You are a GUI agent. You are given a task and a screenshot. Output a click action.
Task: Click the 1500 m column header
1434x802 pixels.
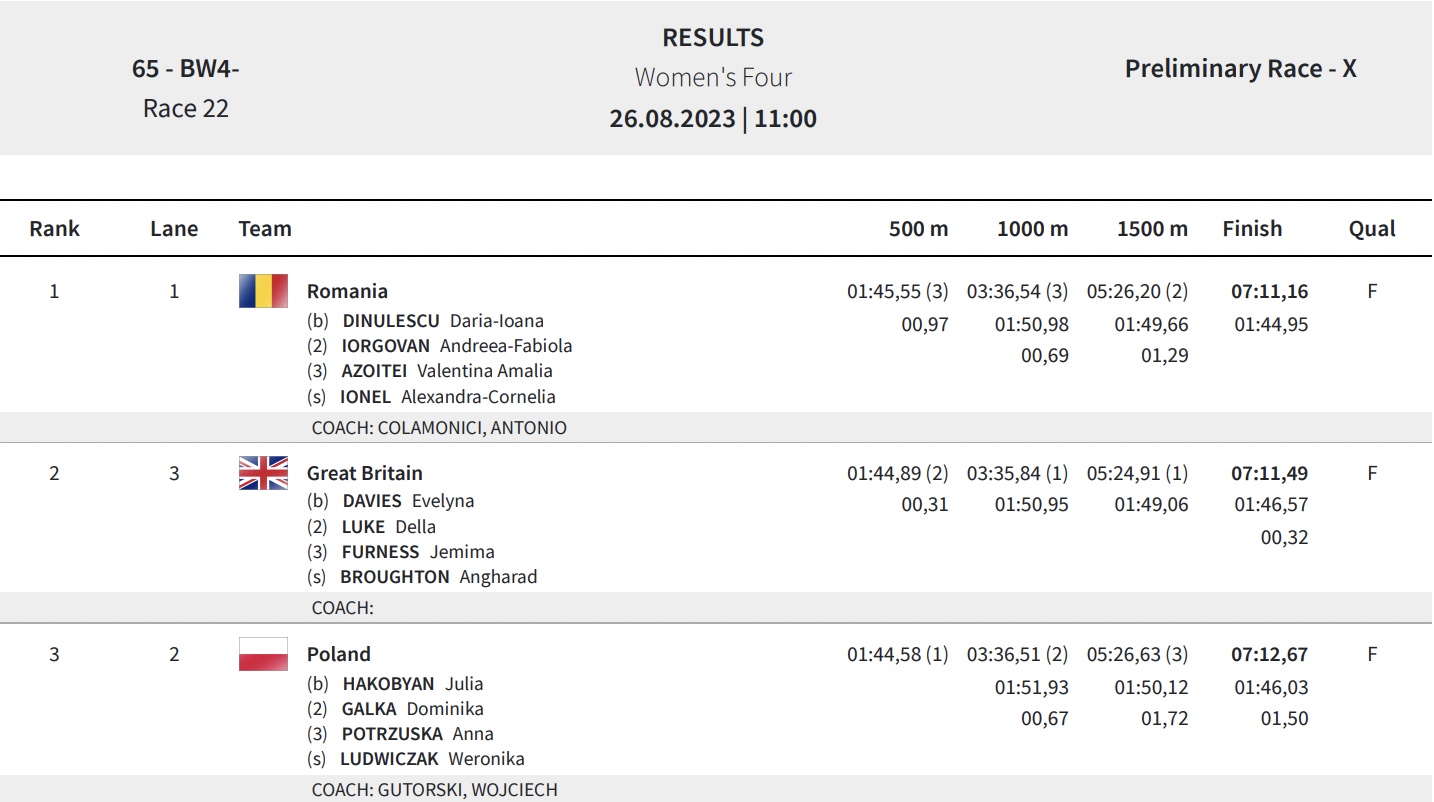click(1152, 228)
